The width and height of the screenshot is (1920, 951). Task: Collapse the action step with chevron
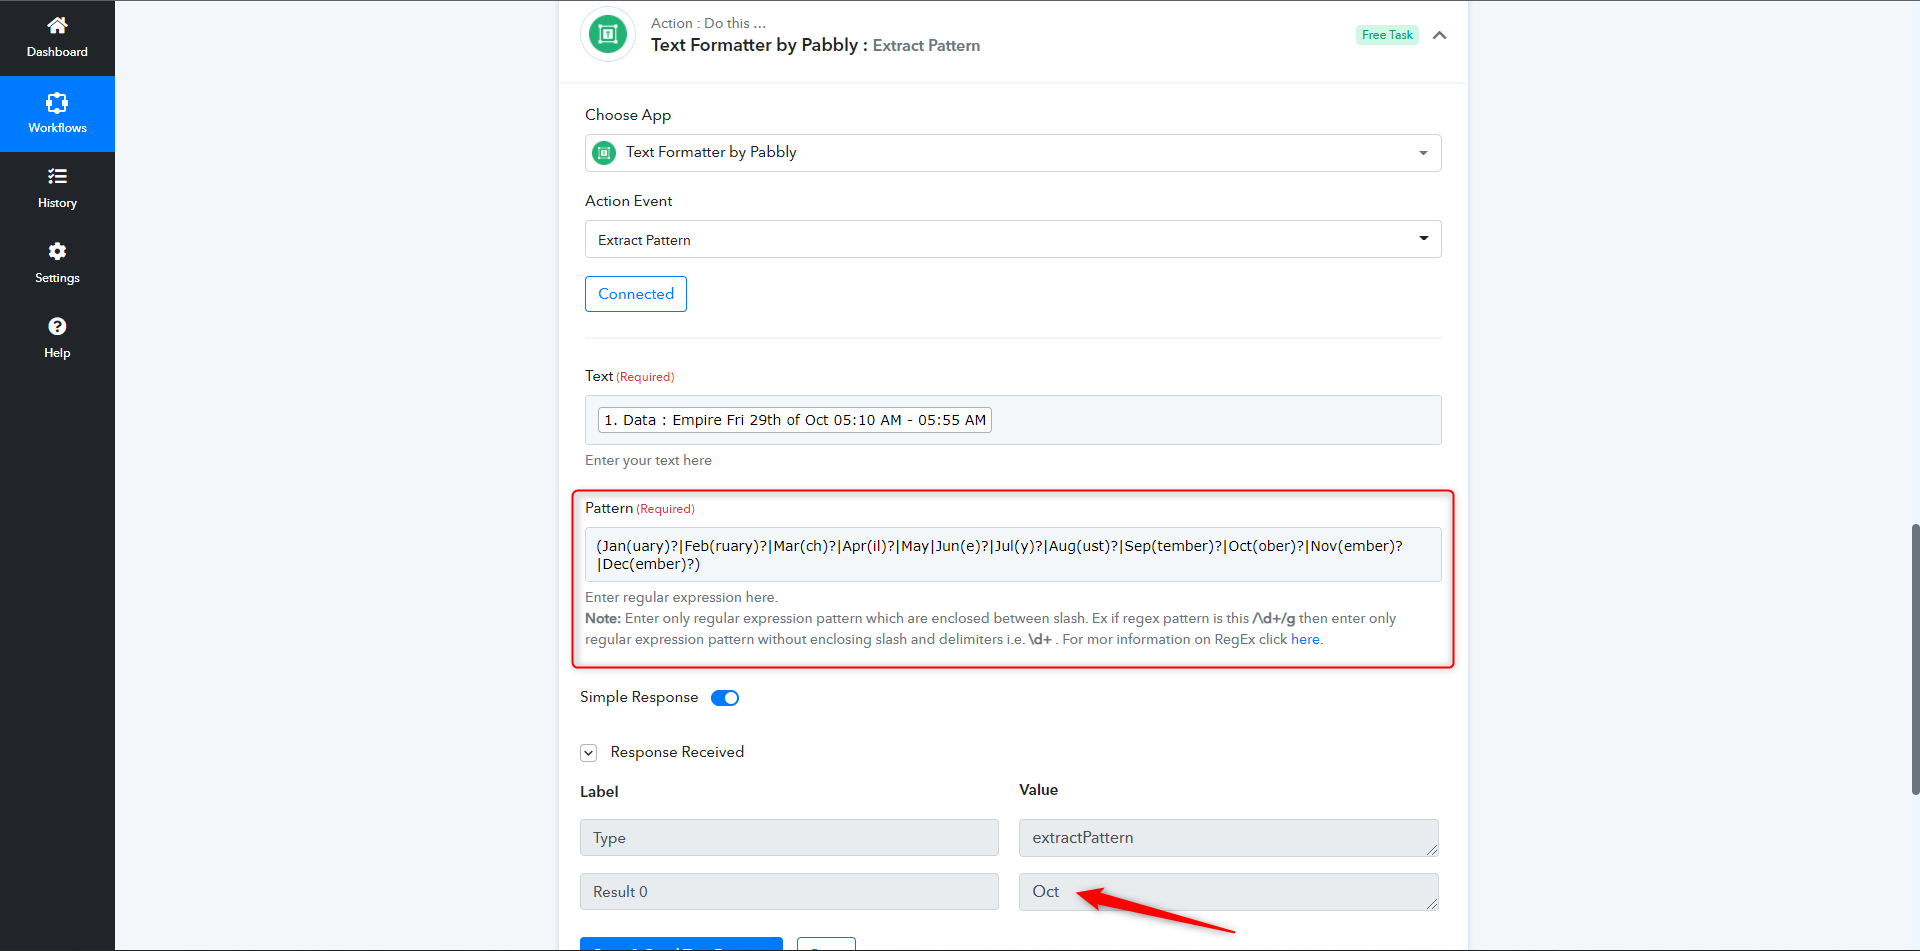1439,35
